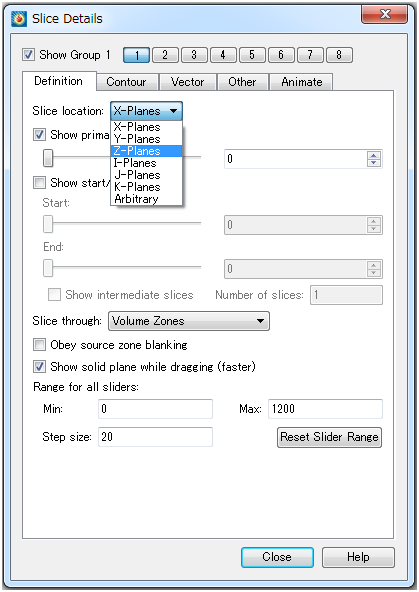419x592 pixels.
Task: Decrement the primary slice position spinner
Action: point(374,163)
